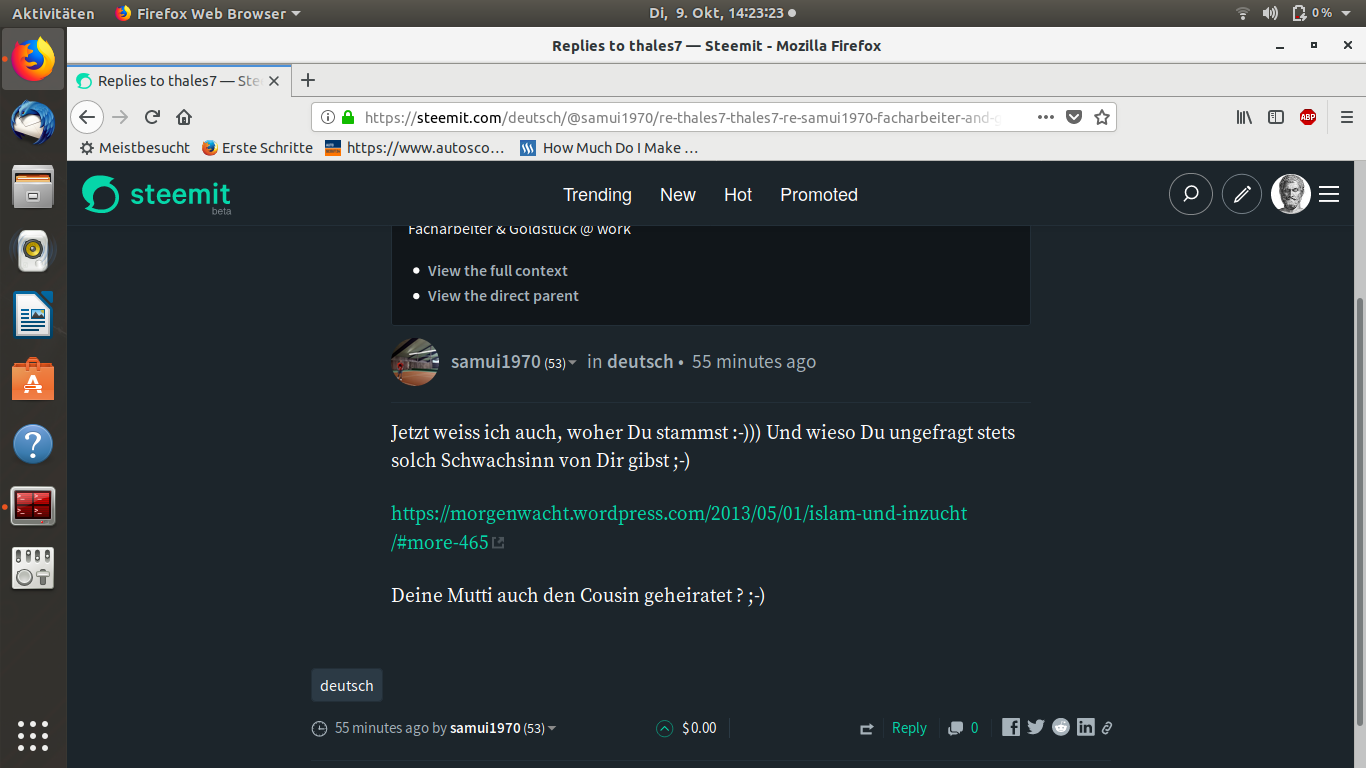Open the autosco bookmark

click(x=415, y=147)
